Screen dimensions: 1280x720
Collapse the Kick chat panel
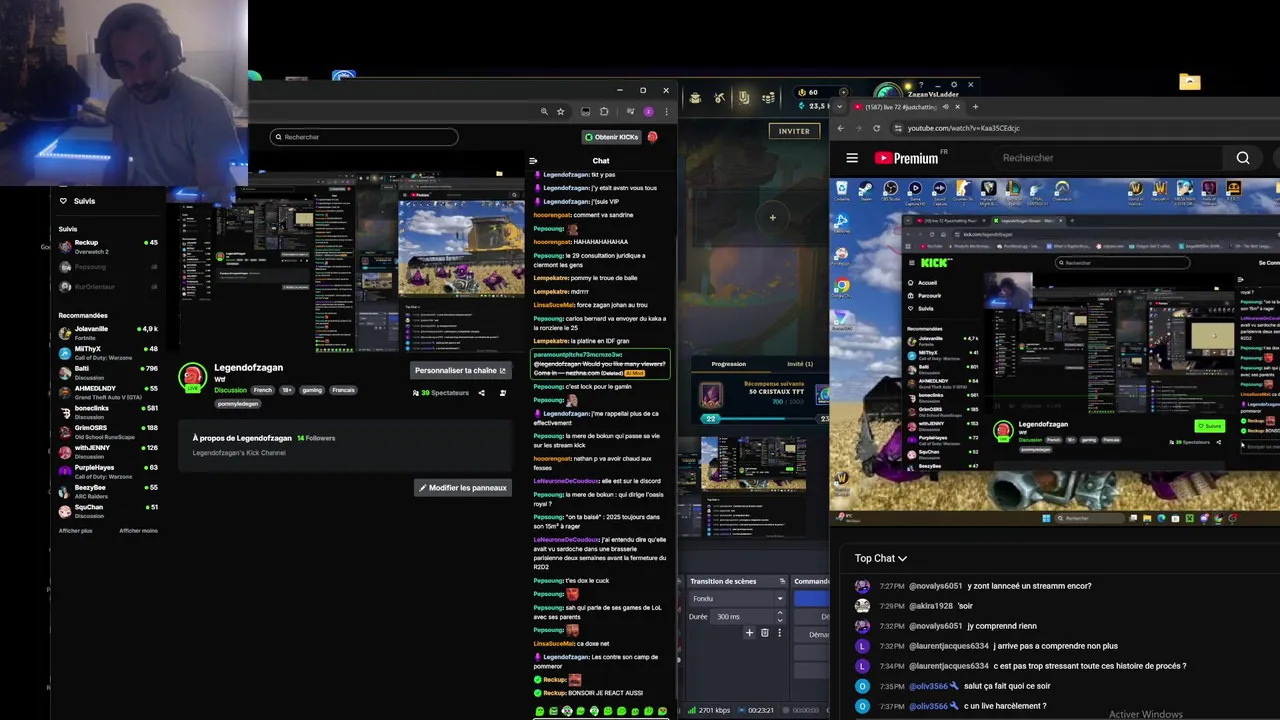pos(533,161)
